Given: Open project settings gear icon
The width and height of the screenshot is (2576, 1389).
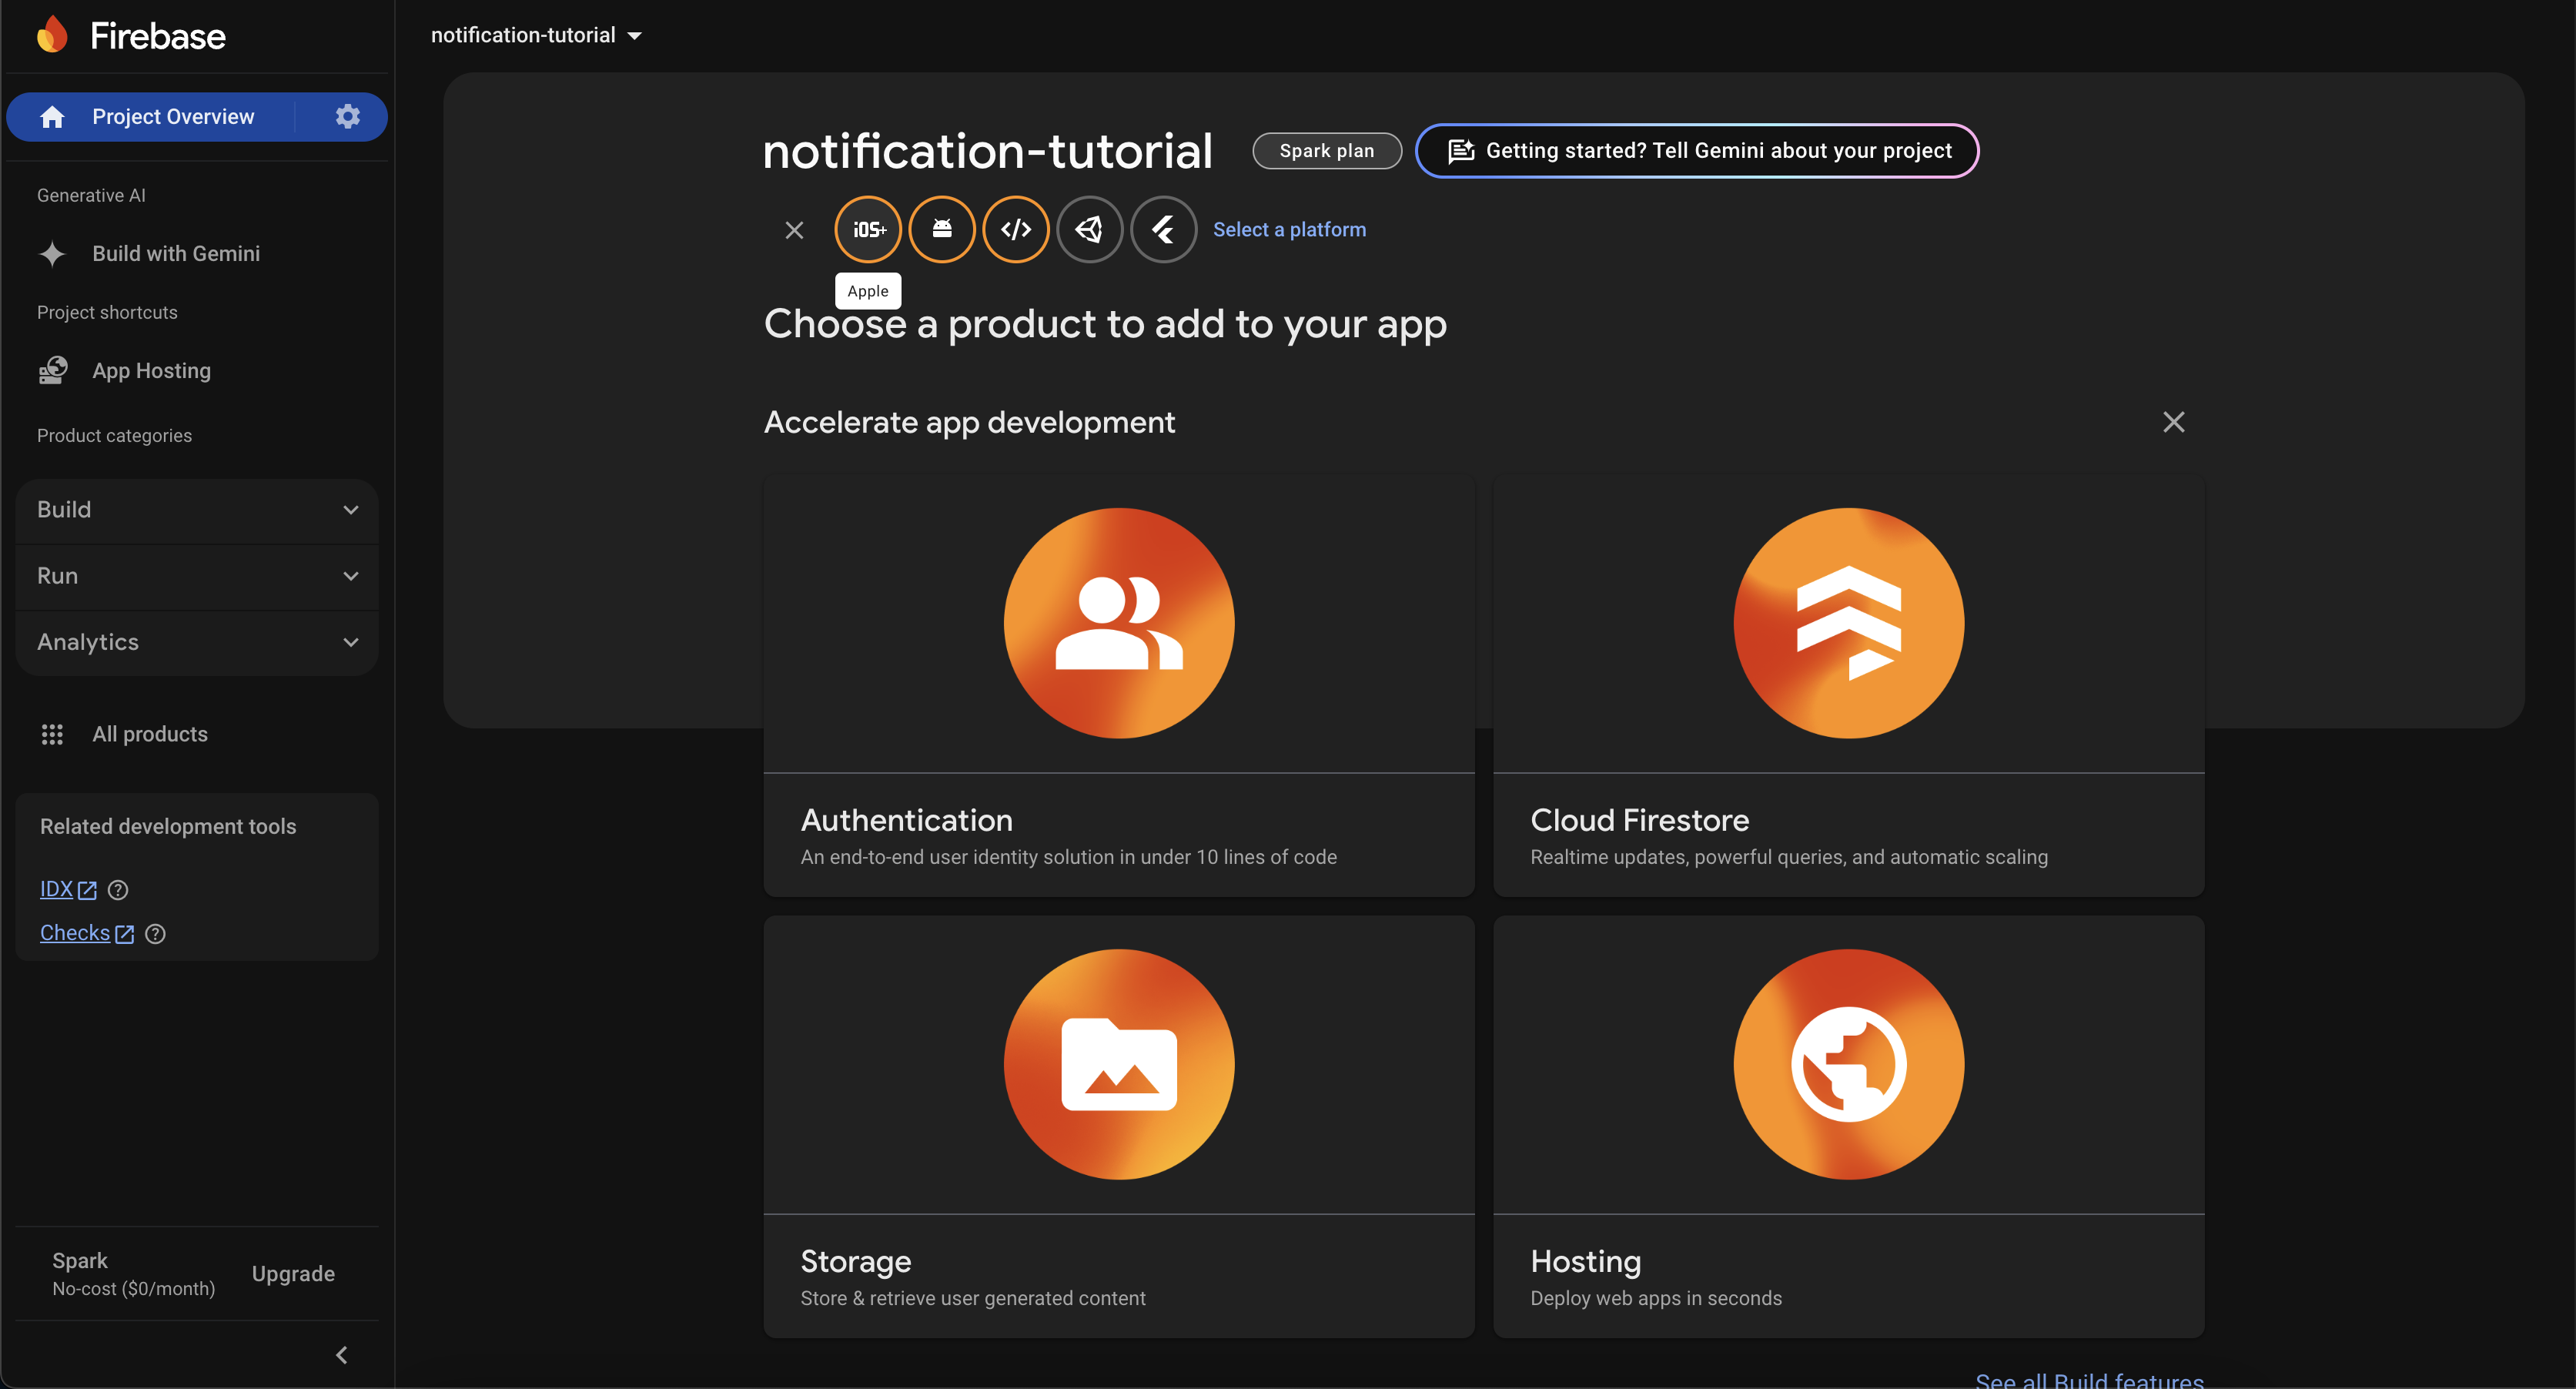Looking at the screenshot, I should click(x=347, y=116).
